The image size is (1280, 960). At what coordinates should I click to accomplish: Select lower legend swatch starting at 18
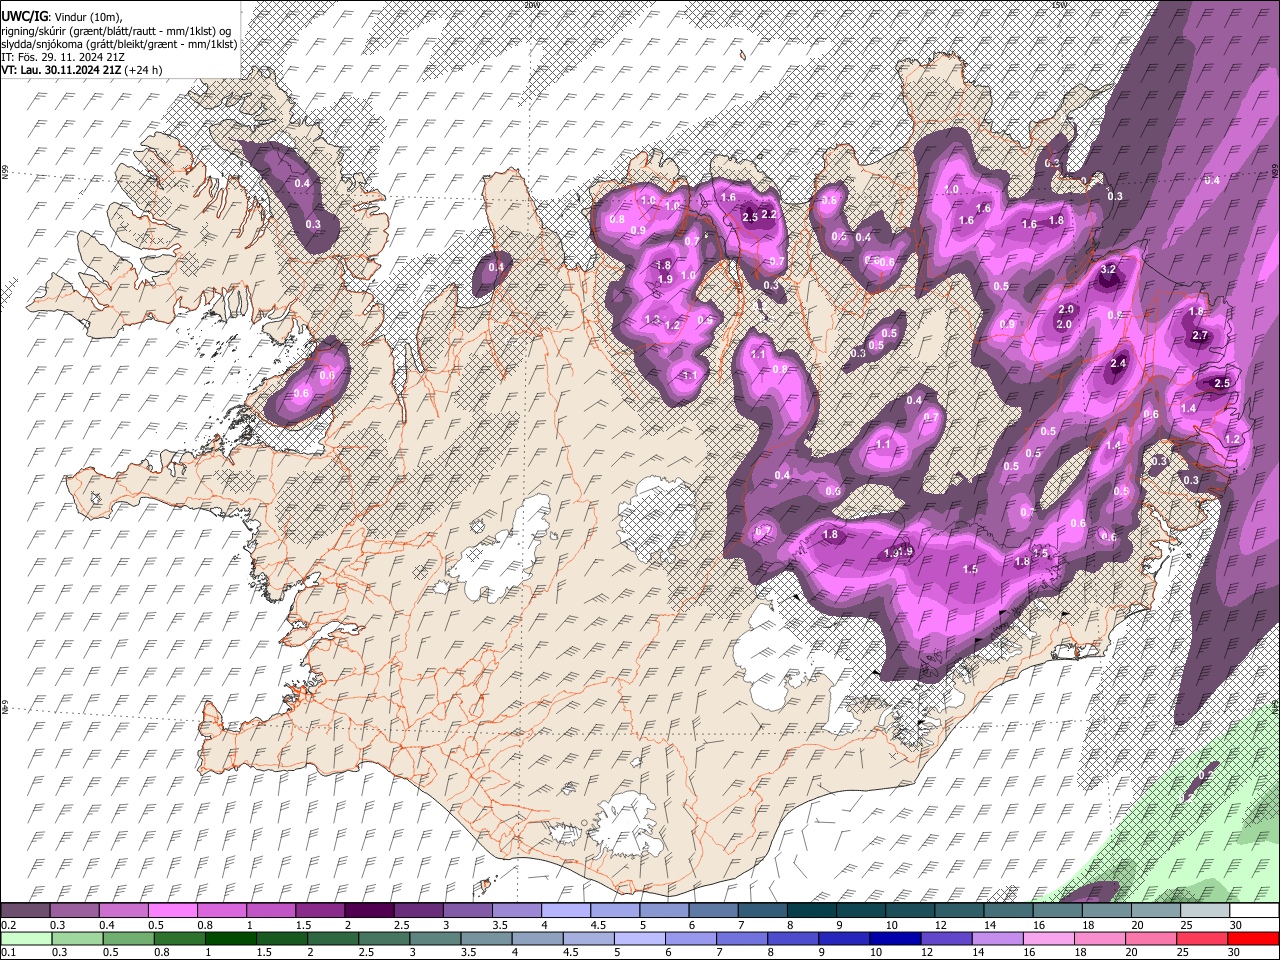[1098, 938]
